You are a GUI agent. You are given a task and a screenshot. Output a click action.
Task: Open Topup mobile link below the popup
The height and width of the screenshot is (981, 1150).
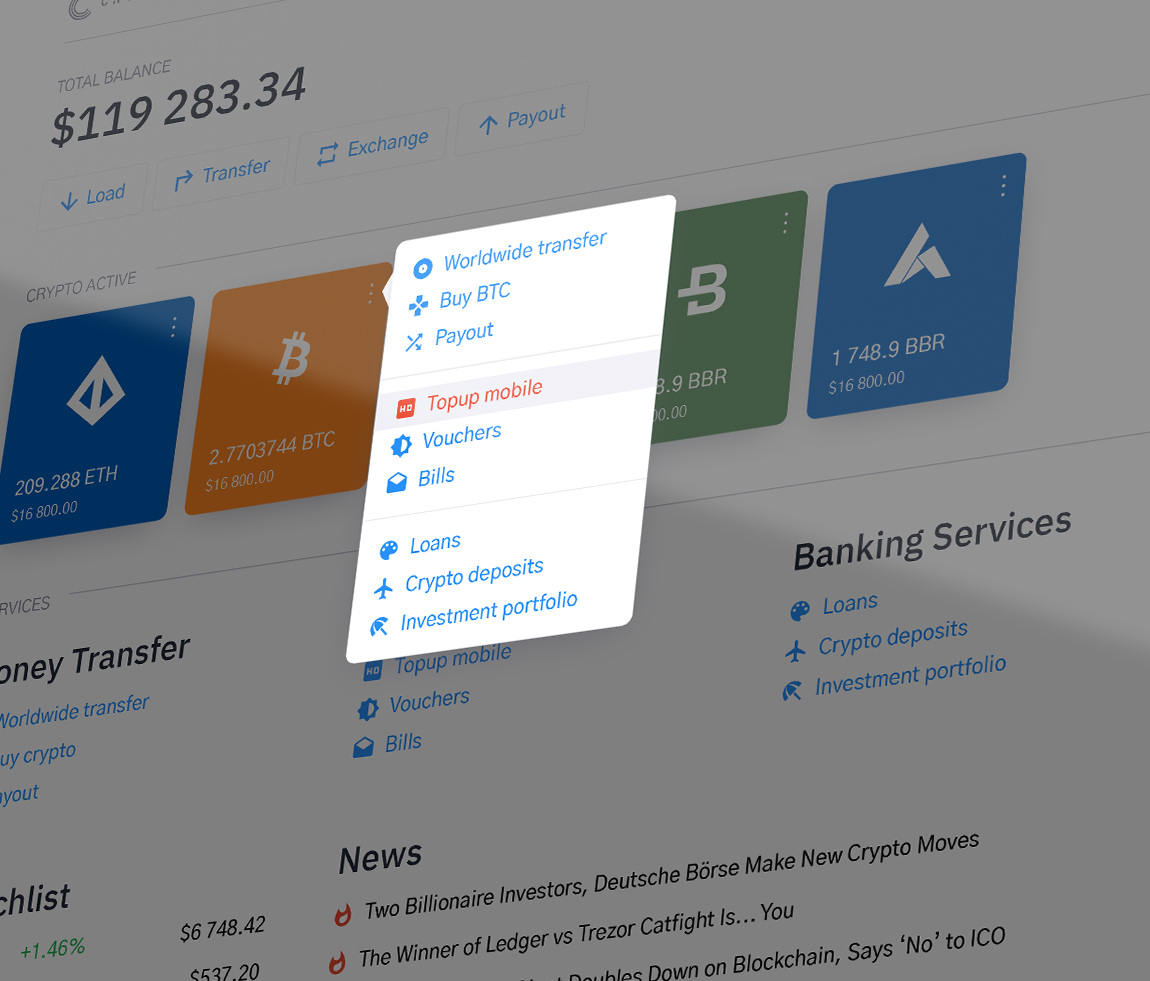(453, 658)
